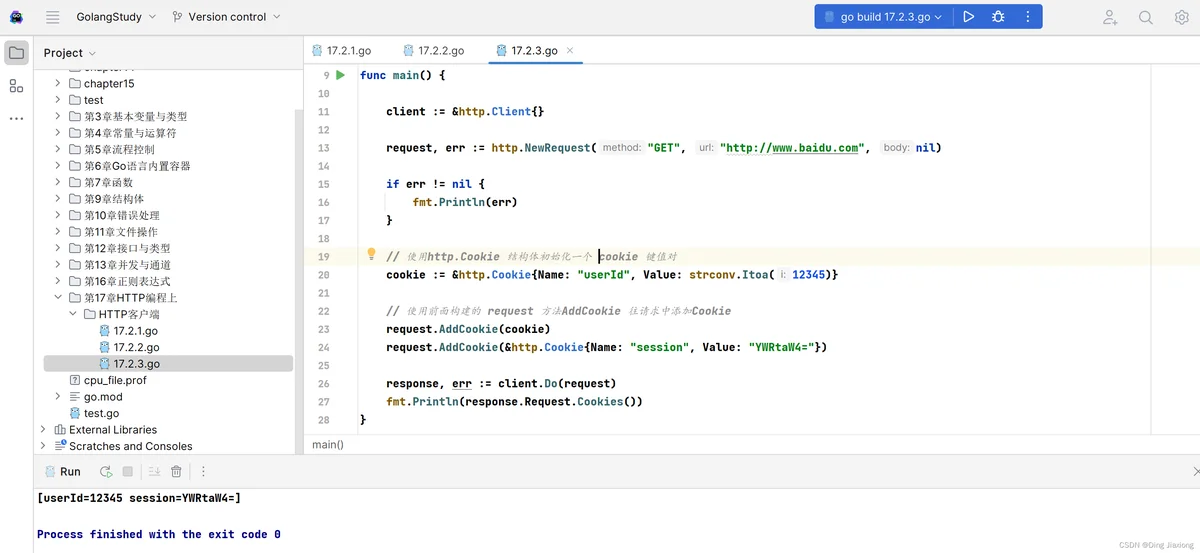Expand the chapter15 folder
1200x553 pixels.
point(58,84)
